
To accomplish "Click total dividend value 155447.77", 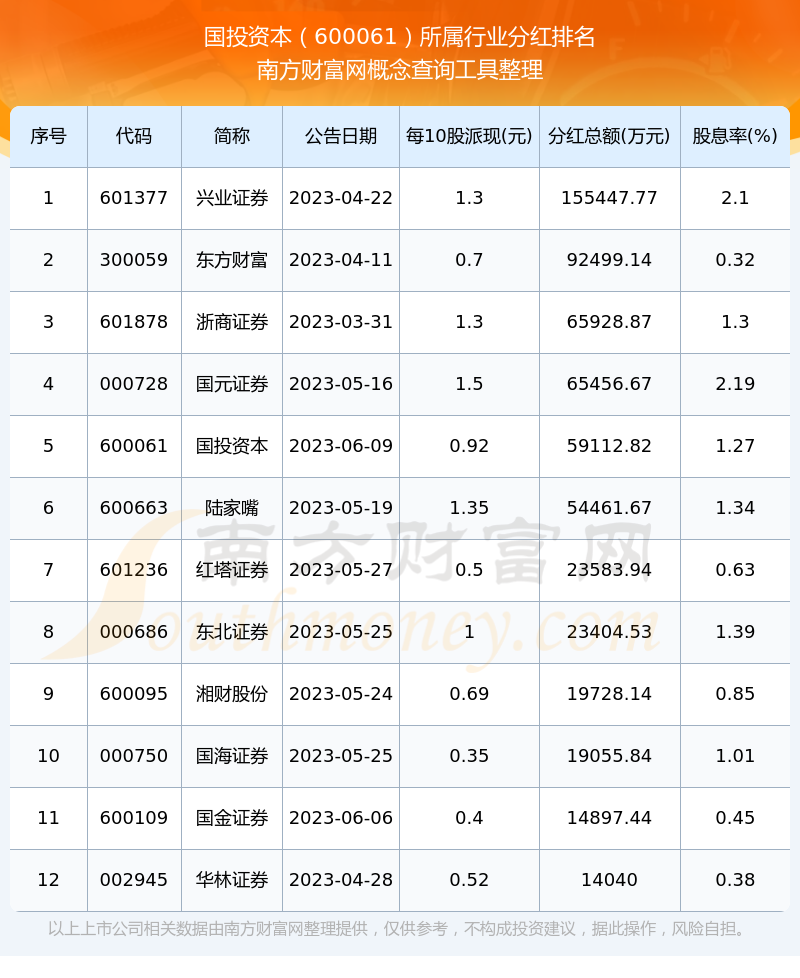I will (x=610, y=198).
